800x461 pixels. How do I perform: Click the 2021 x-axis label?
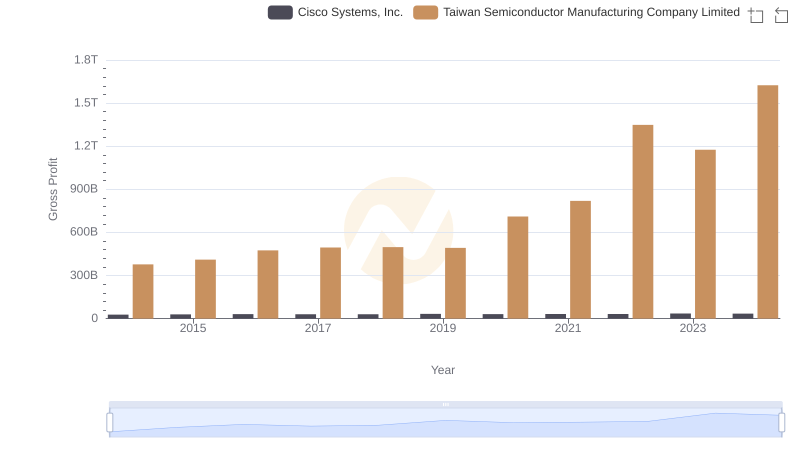tap(568, 328)
